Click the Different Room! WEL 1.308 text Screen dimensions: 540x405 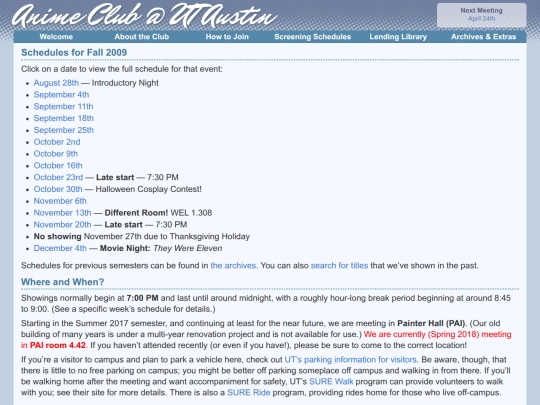click(158, 213)
